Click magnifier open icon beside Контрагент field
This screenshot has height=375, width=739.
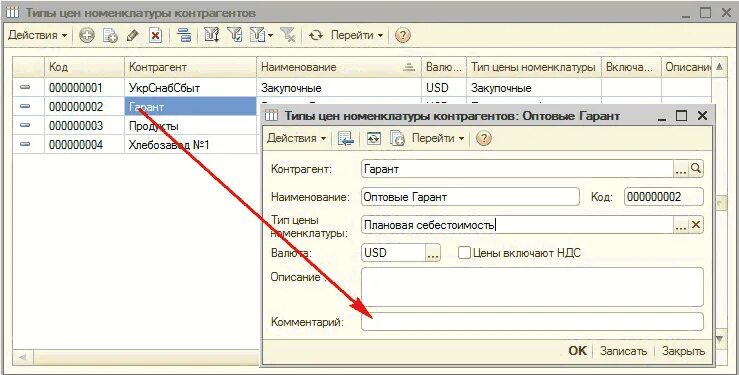[x=696, y=169]
